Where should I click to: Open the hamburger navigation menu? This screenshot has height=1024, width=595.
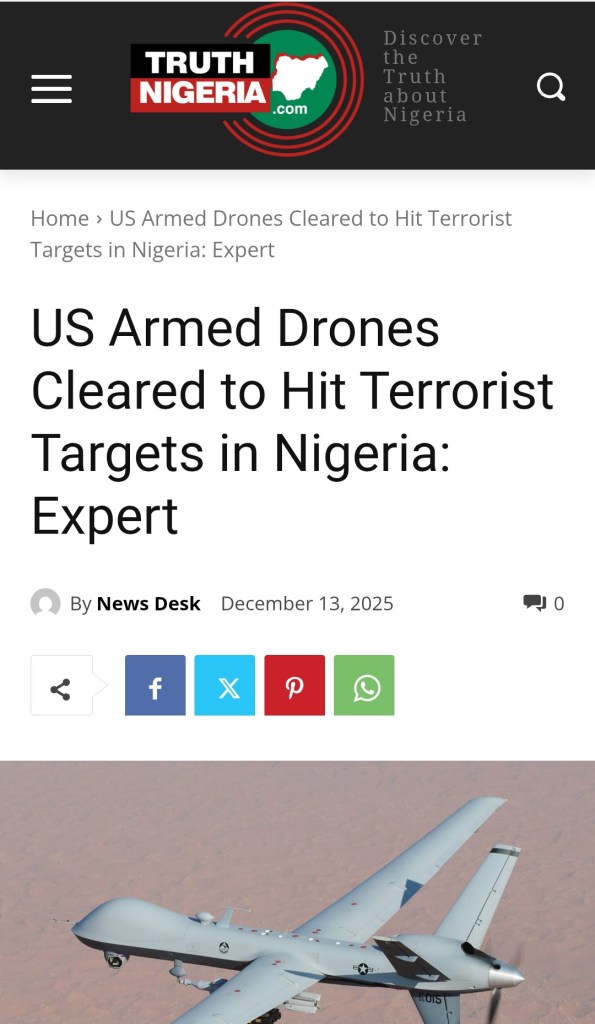(x=52, y=88)
